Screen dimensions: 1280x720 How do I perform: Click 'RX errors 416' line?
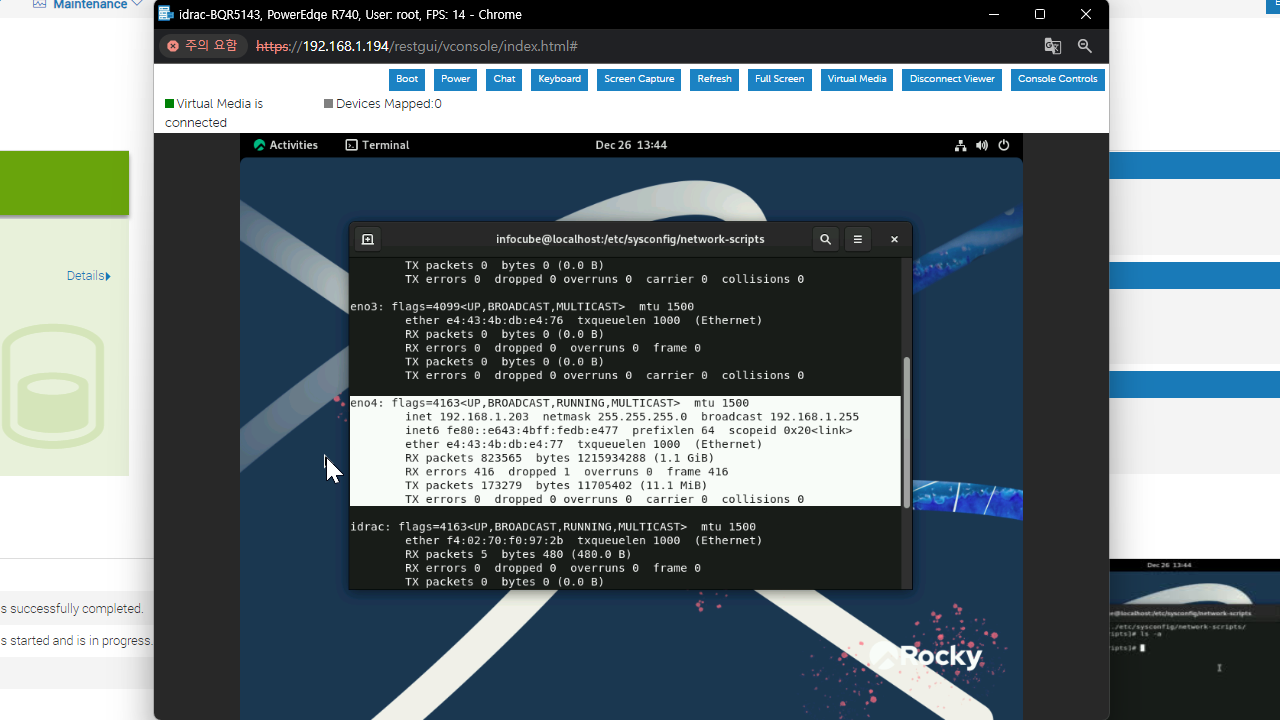[566, 471]
